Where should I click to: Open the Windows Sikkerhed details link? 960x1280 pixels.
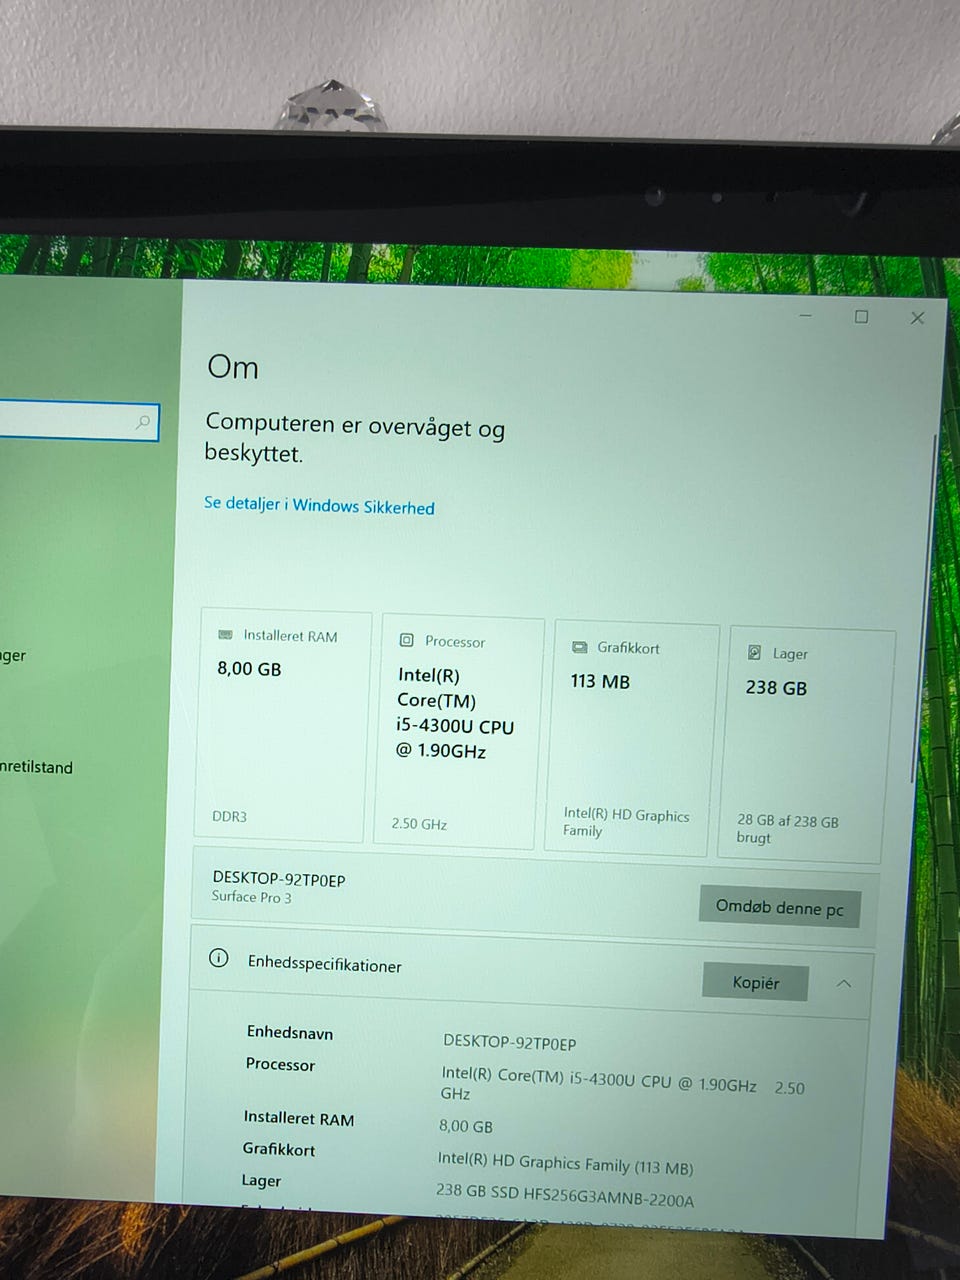coord(319,505)
